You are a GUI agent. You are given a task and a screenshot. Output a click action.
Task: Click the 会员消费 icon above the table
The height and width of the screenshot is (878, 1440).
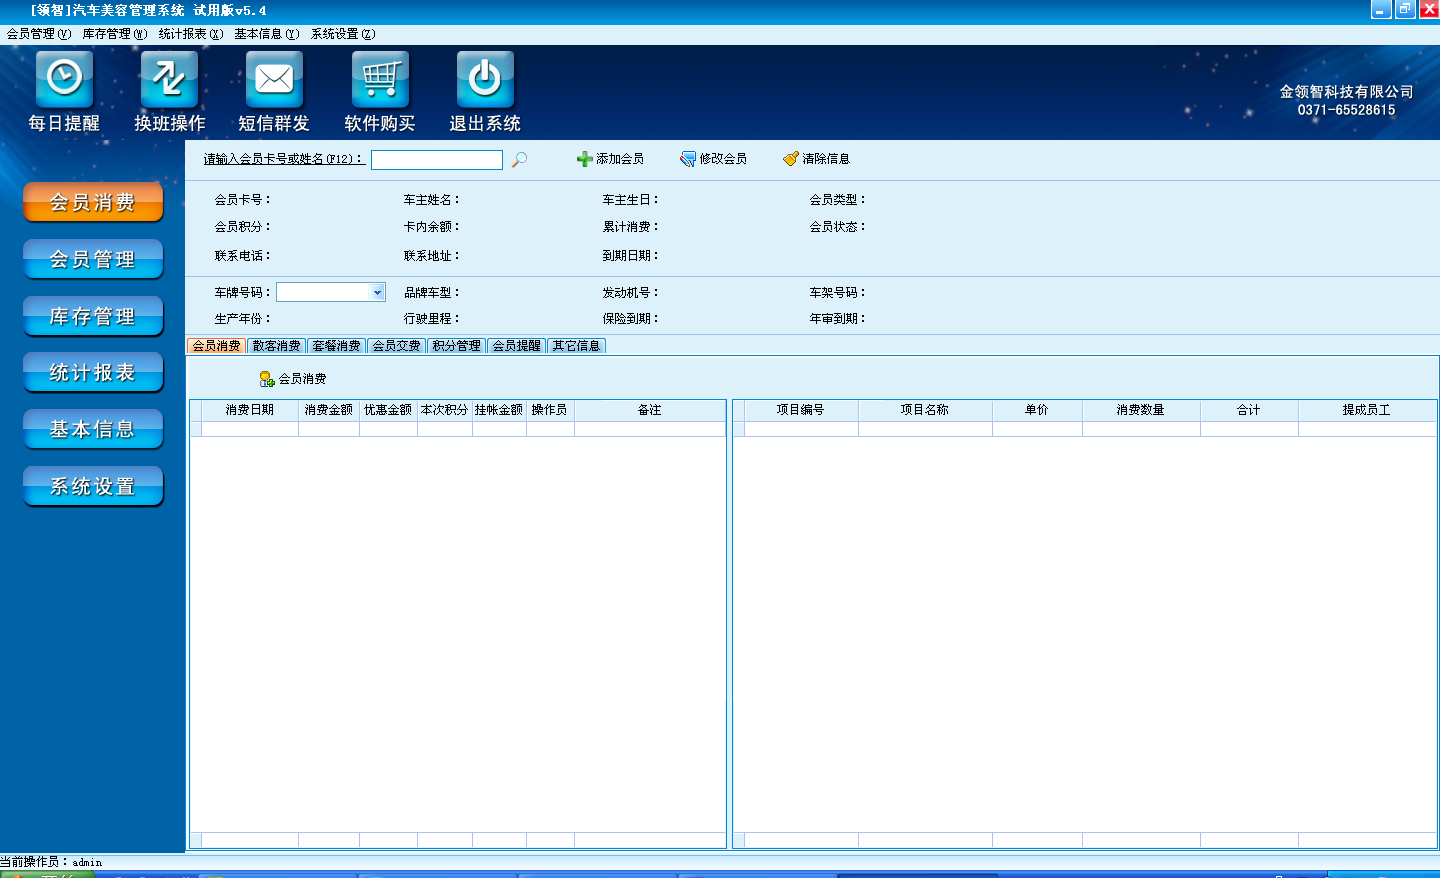[267, 379]
